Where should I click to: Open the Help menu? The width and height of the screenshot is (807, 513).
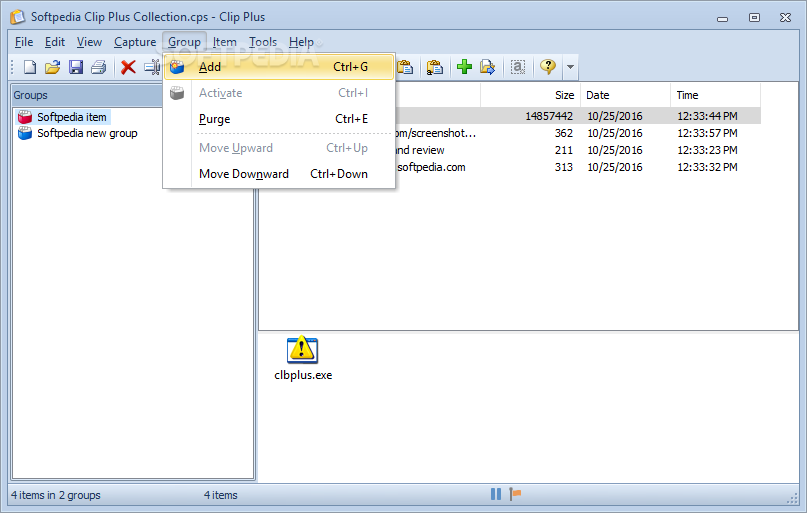tap(301, 42)
